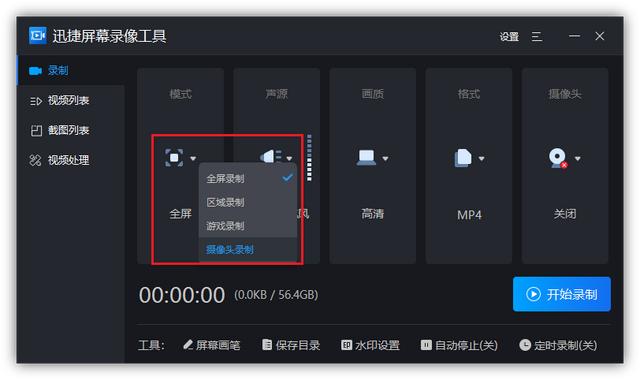Expand the 声源 audio source dropdown arrow
The image size is (640, 380).
289,158
